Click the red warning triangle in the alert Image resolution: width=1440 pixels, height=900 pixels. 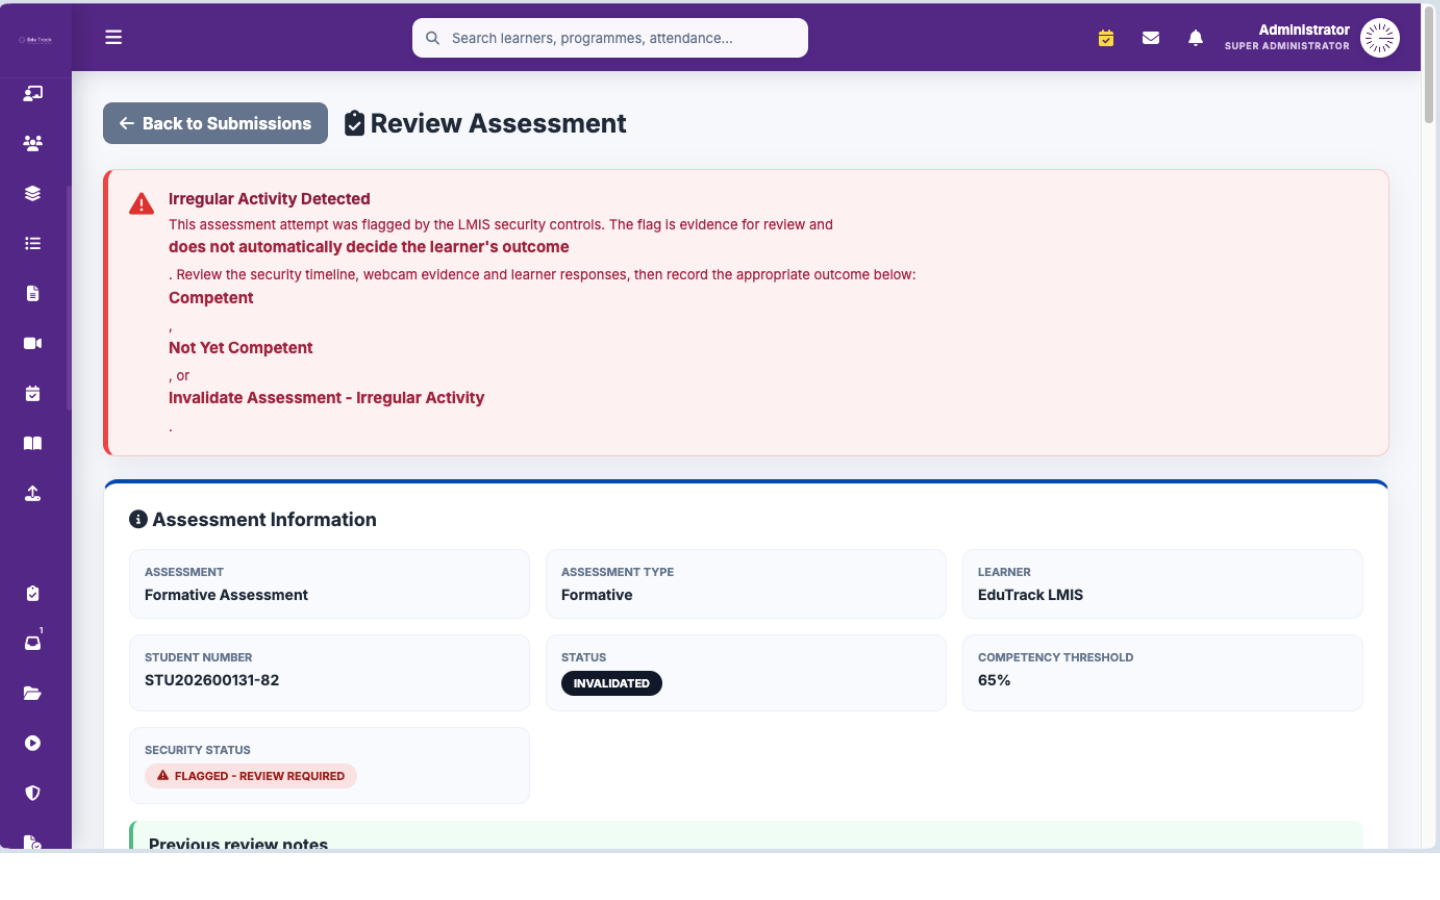click(x=142, y=204)
